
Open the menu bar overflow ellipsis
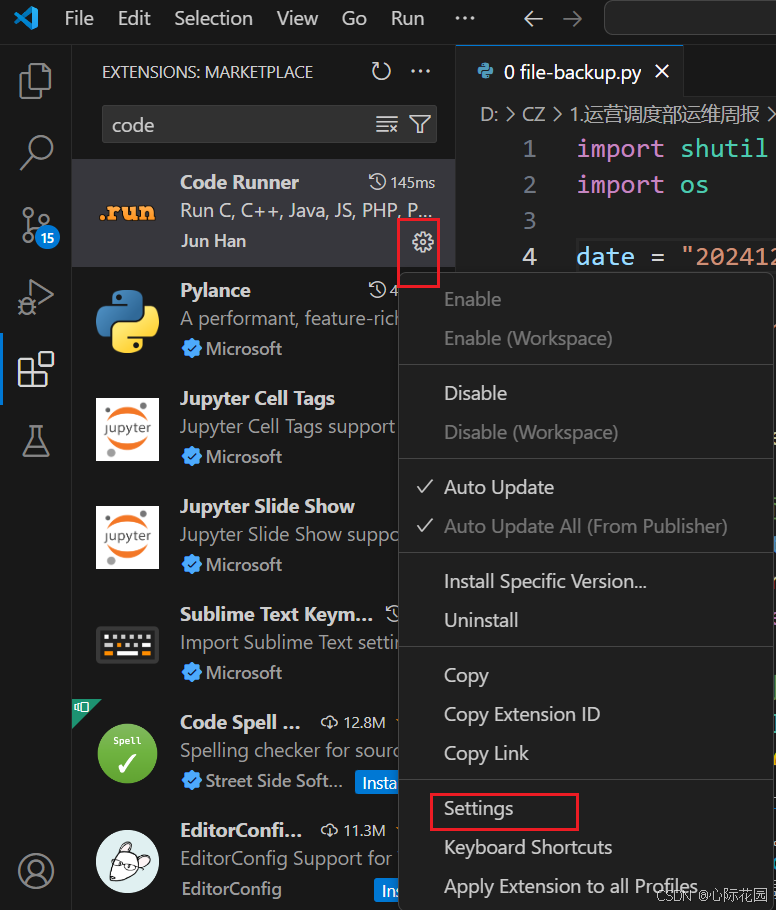click(464, 19)
